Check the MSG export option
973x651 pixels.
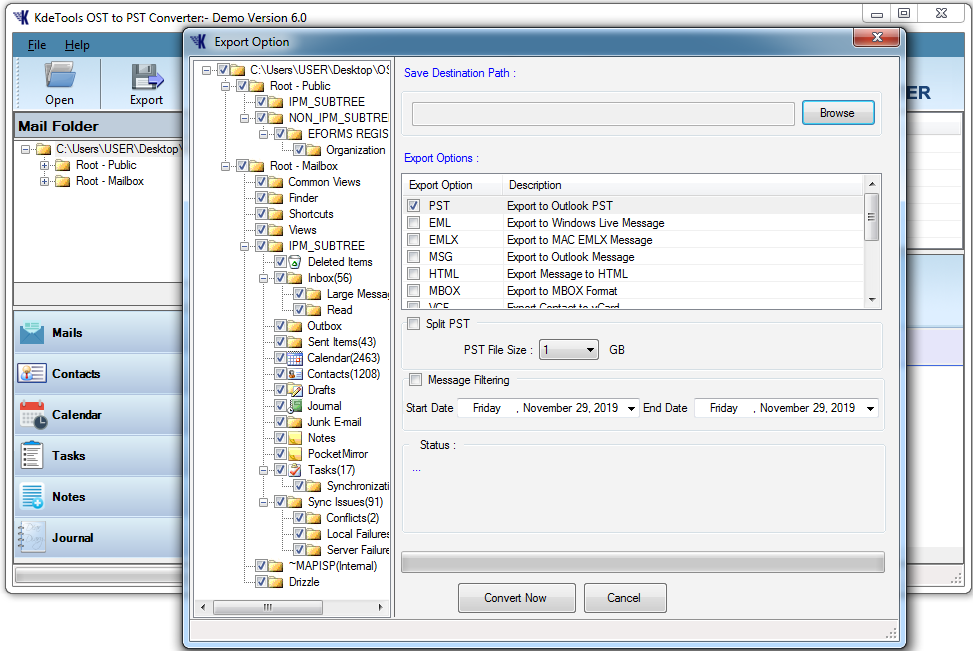[x=414, y=256]
